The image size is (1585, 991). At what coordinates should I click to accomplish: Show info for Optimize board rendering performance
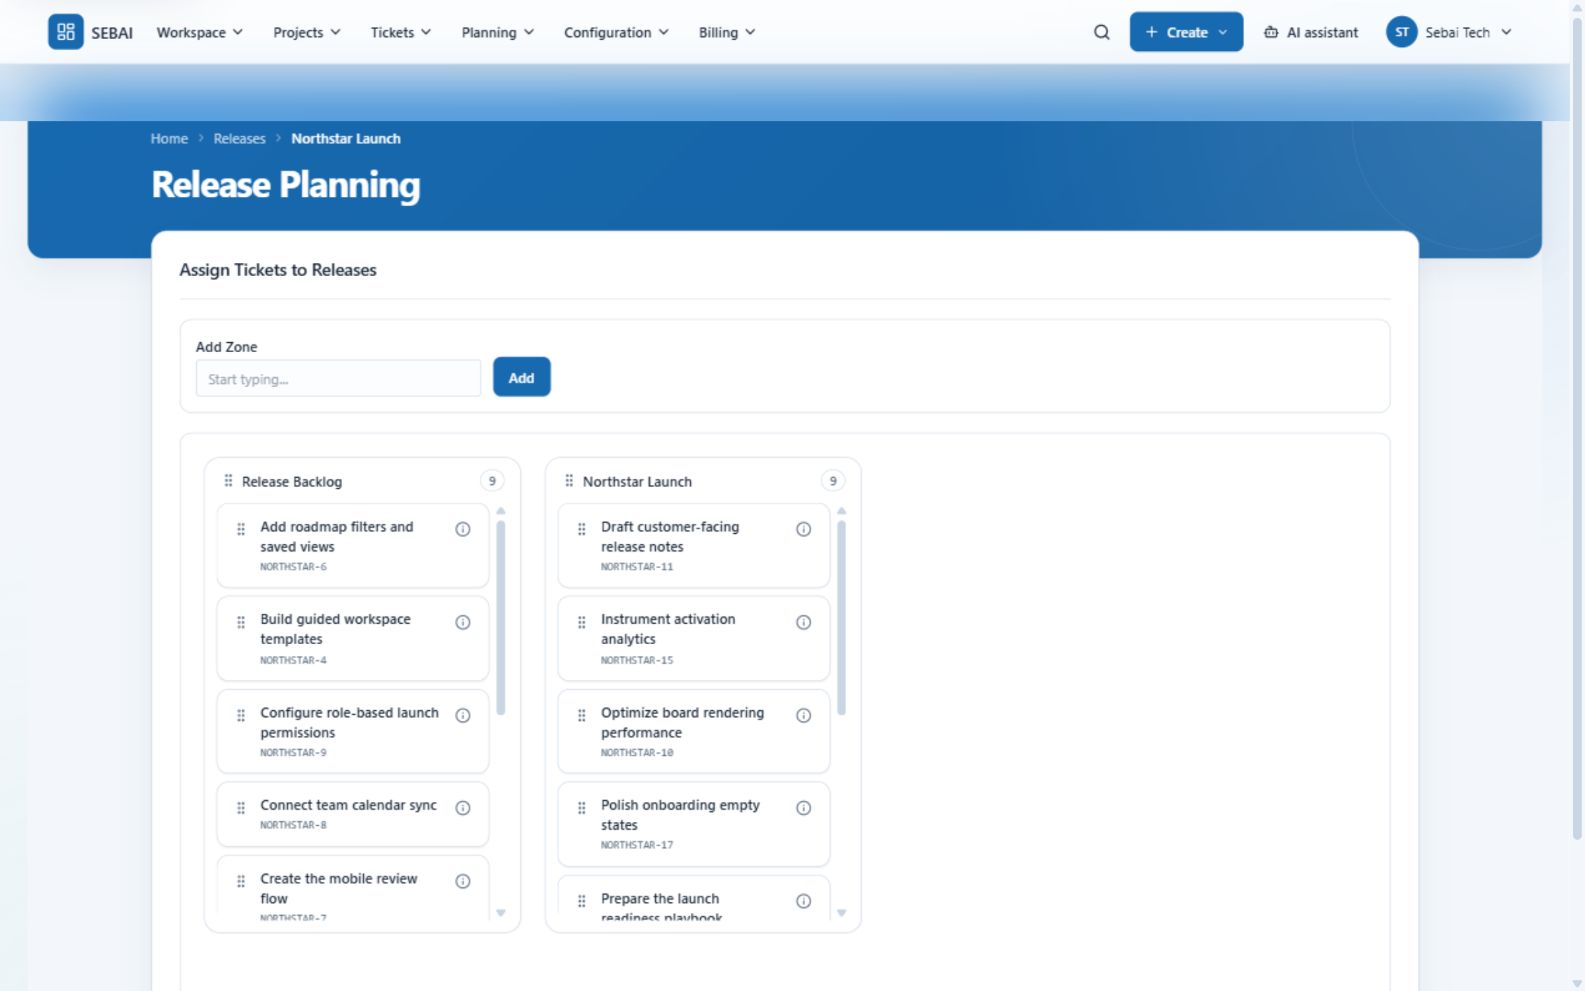[803, 715]
